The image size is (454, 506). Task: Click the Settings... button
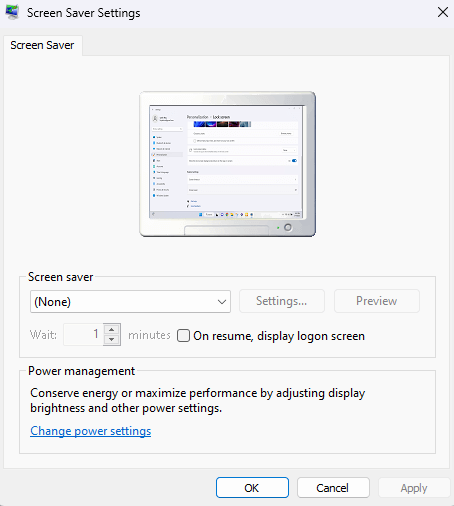[x=282, y=301]
